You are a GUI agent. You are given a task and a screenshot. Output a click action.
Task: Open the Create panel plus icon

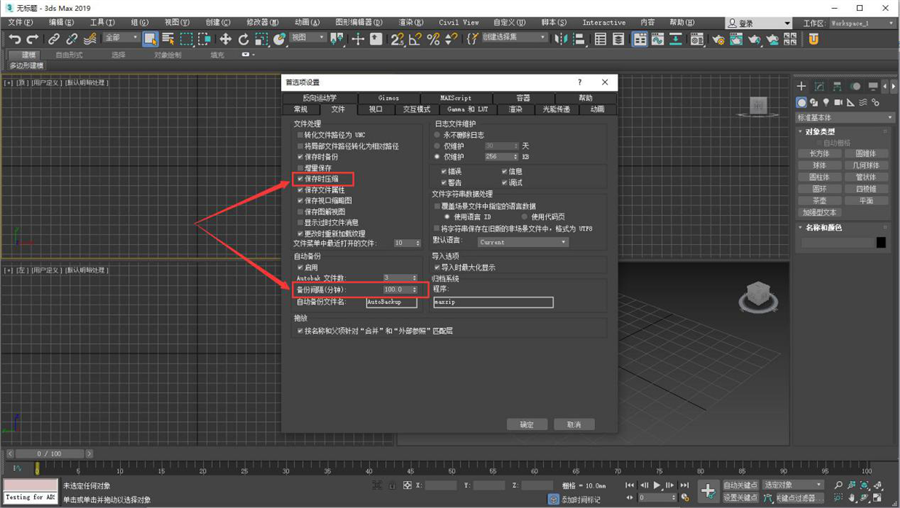click(801, 86)
